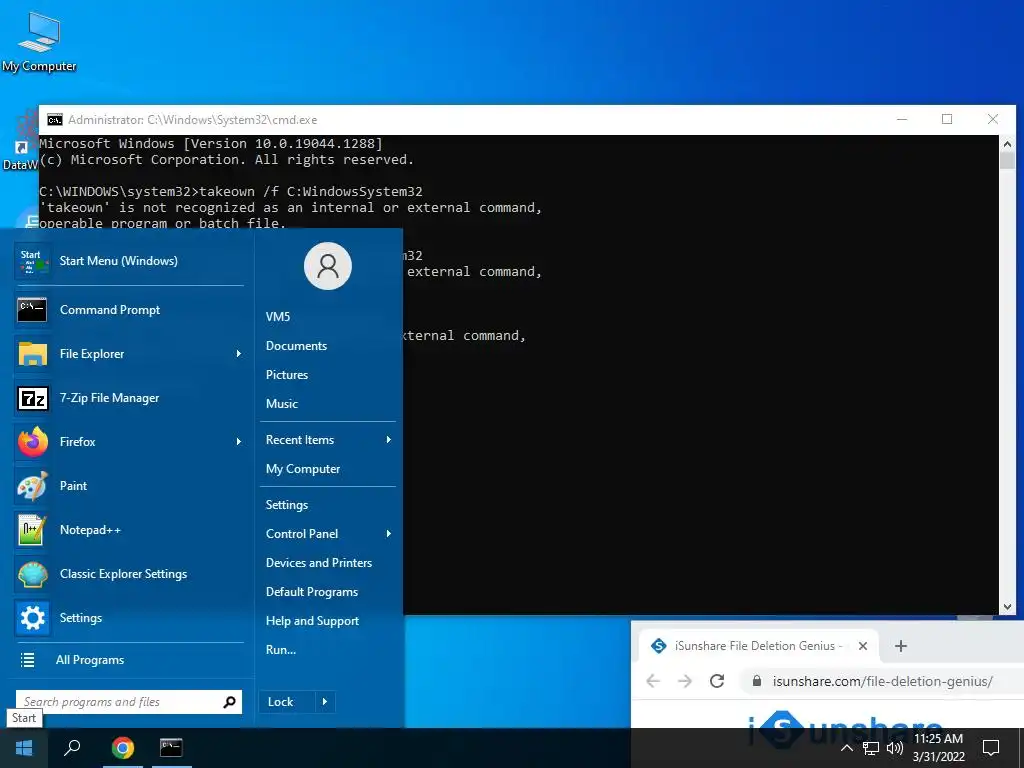1024x768 pixels.
Task: Open a new Chrome tab
Action: (x=901, y=646)
